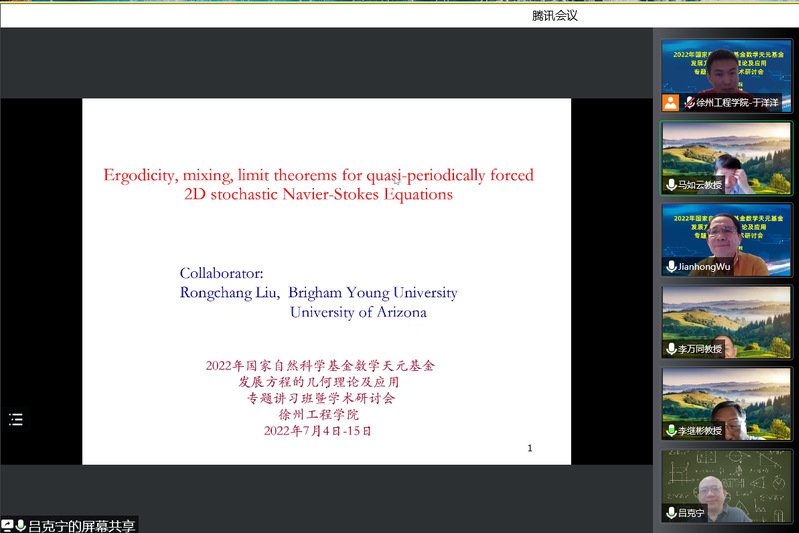Click JianhongWu's microphone icon
799x533 pixels.
tap(671, 267)
